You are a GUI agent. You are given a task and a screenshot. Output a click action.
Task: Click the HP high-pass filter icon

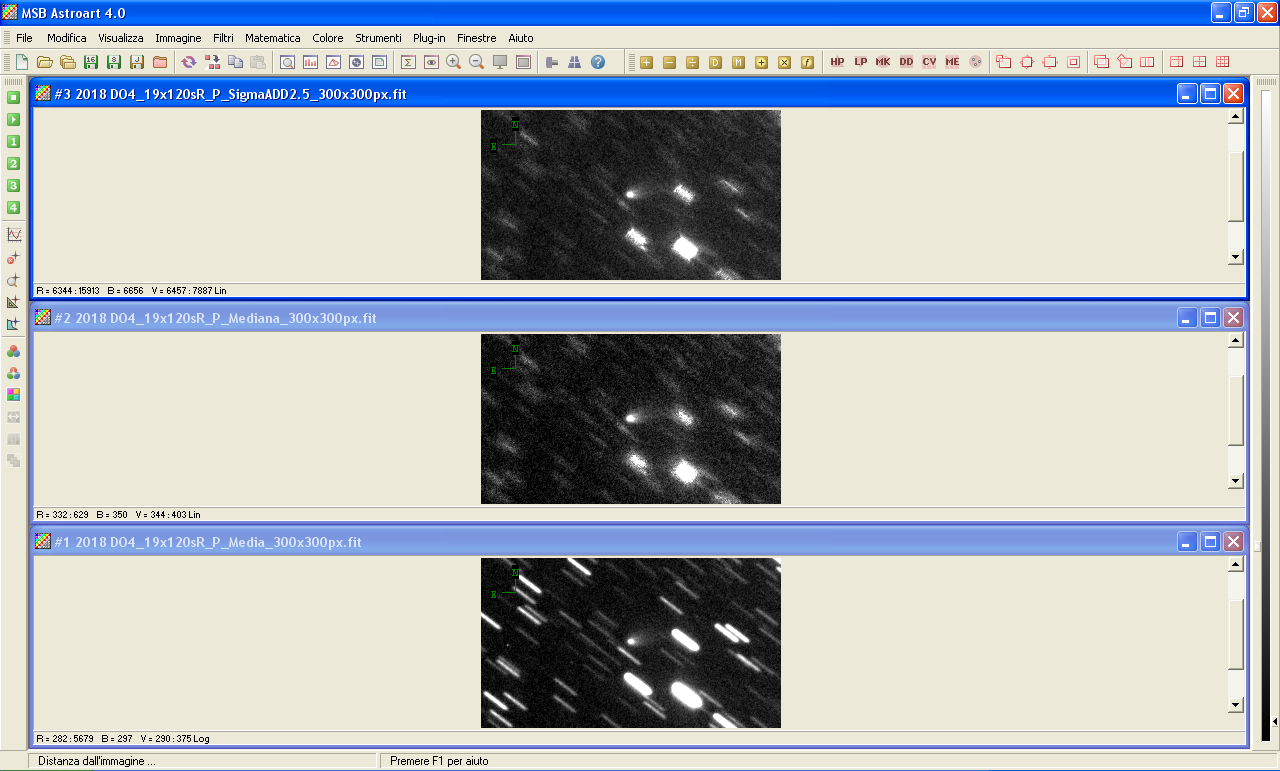pos(837,62)
